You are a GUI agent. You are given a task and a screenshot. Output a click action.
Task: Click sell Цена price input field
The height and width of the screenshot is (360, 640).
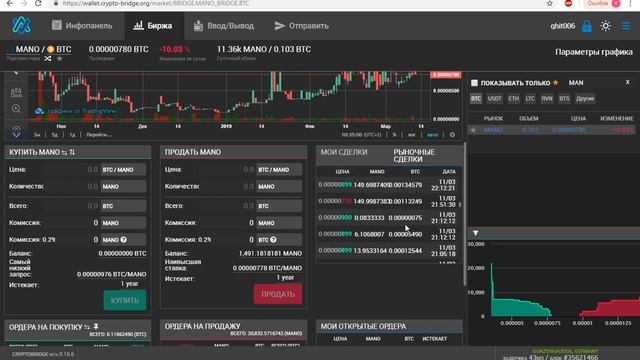click(x=228, y=169)
